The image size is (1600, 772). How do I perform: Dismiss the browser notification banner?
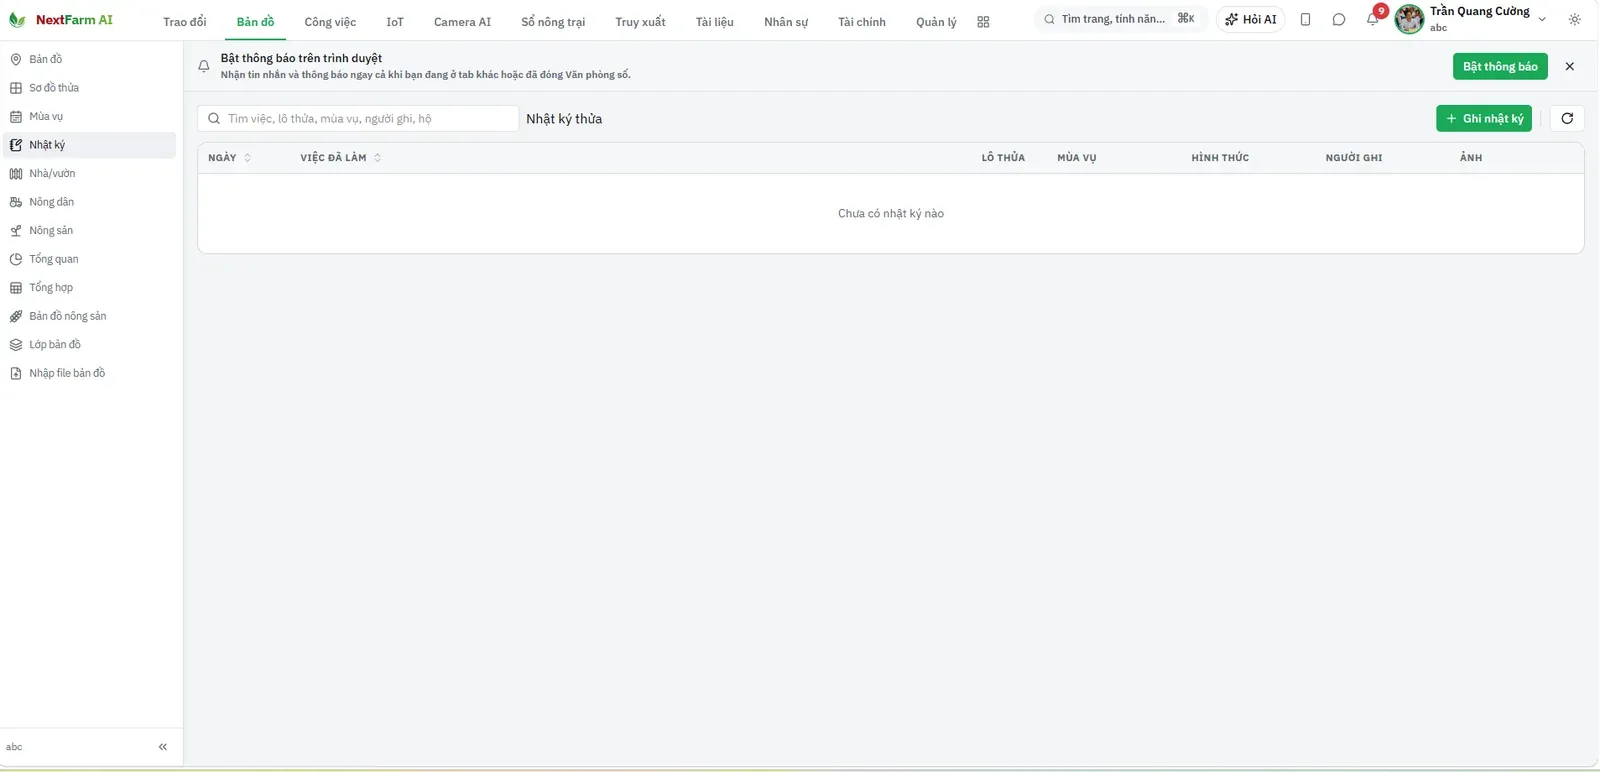coord(1570,66)
